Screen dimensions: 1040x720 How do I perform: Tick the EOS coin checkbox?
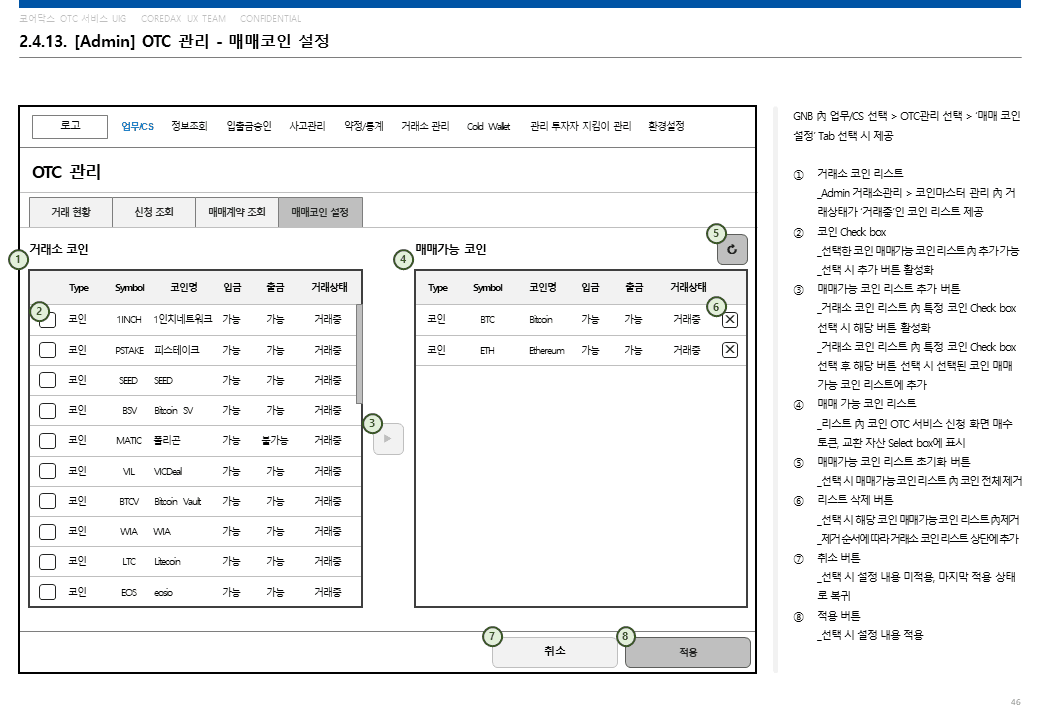pos(47,591)
